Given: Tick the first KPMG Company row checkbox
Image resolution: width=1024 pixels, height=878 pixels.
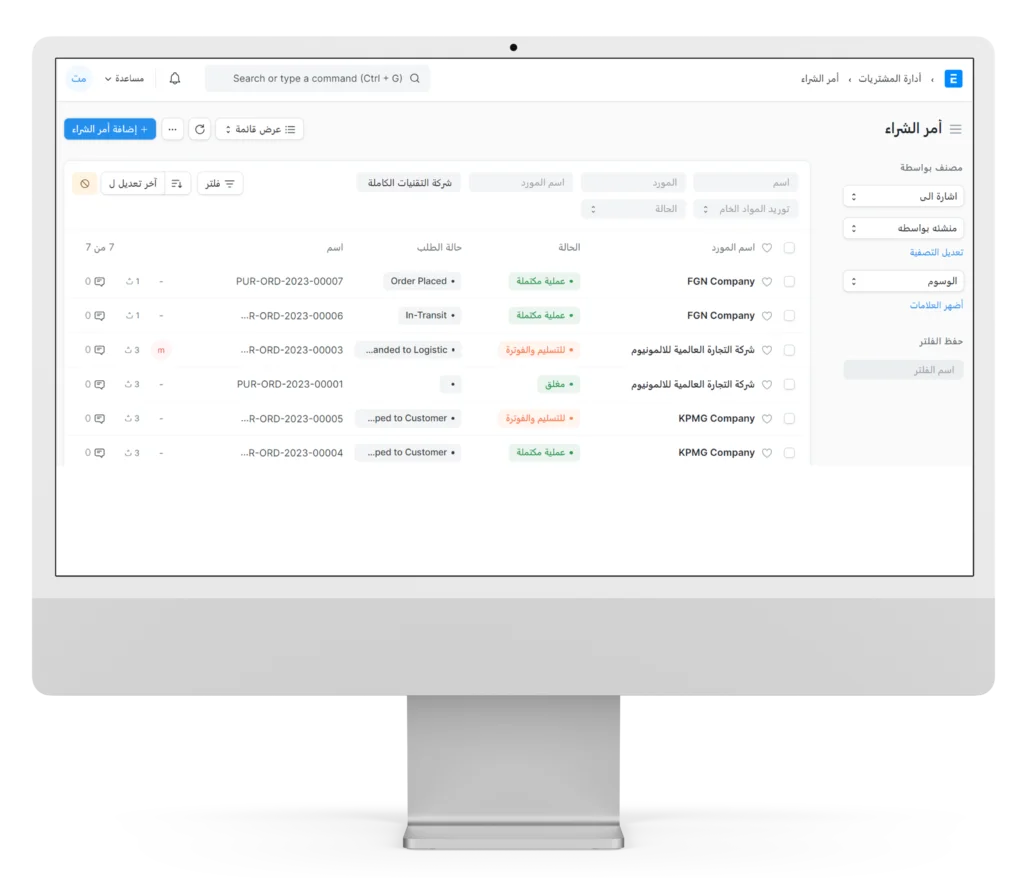Looking at the screenshot, I should 789,419.
